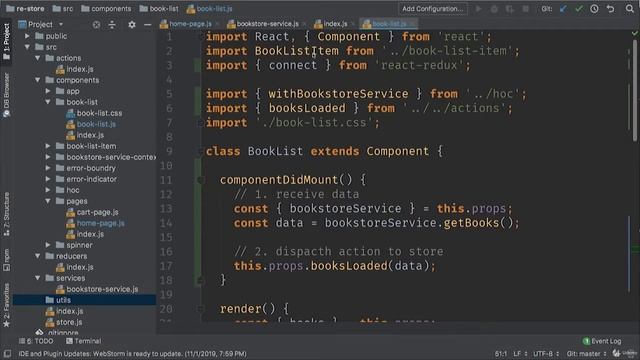Collapse the components folder

pos(38,80)
